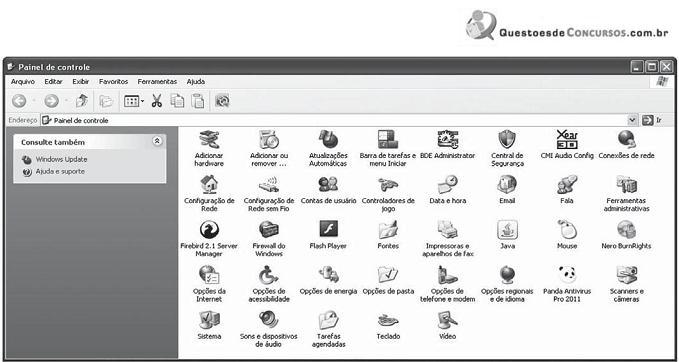Open Tarefas agendadas
Image resolution: width=679 pixels, height=362 pixels.
click(328, 320)
